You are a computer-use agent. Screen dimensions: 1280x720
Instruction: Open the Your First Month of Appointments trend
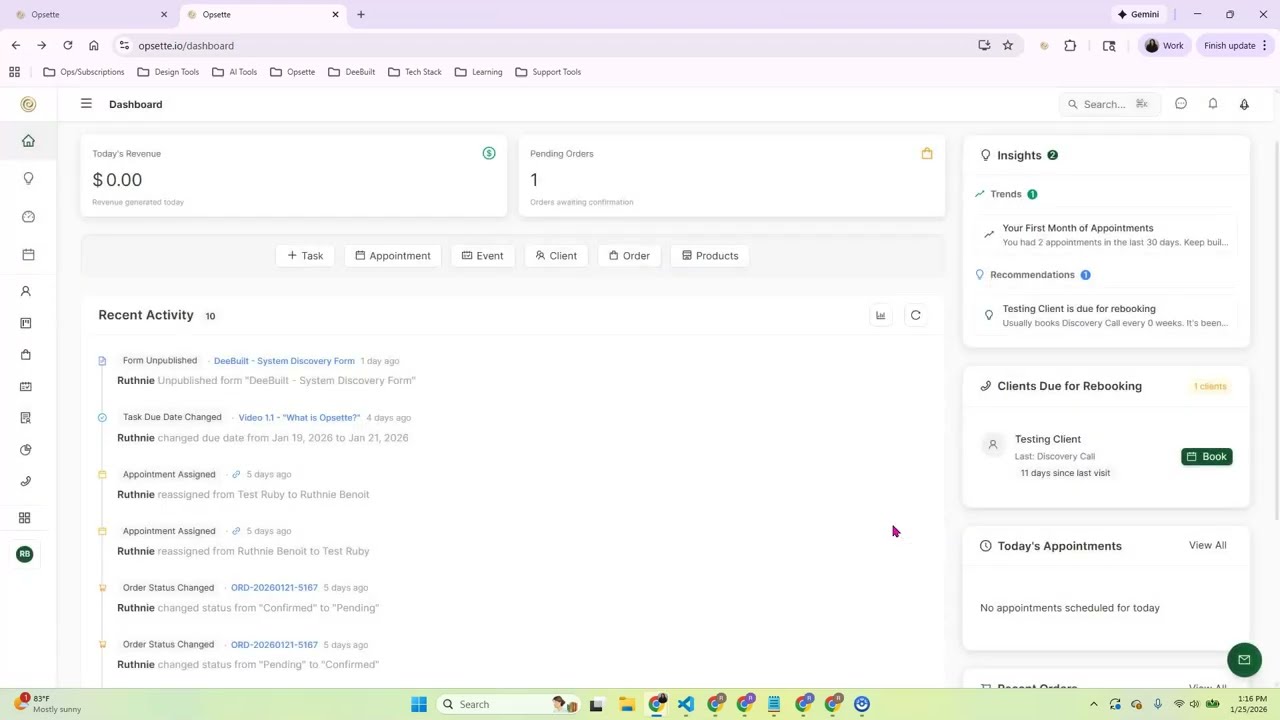(x=1105, y=235)
